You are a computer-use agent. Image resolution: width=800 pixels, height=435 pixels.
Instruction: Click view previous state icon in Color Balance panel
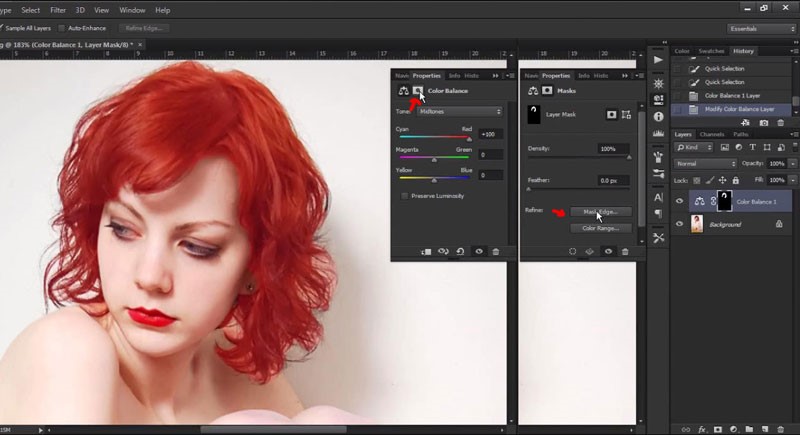(443, 251)
